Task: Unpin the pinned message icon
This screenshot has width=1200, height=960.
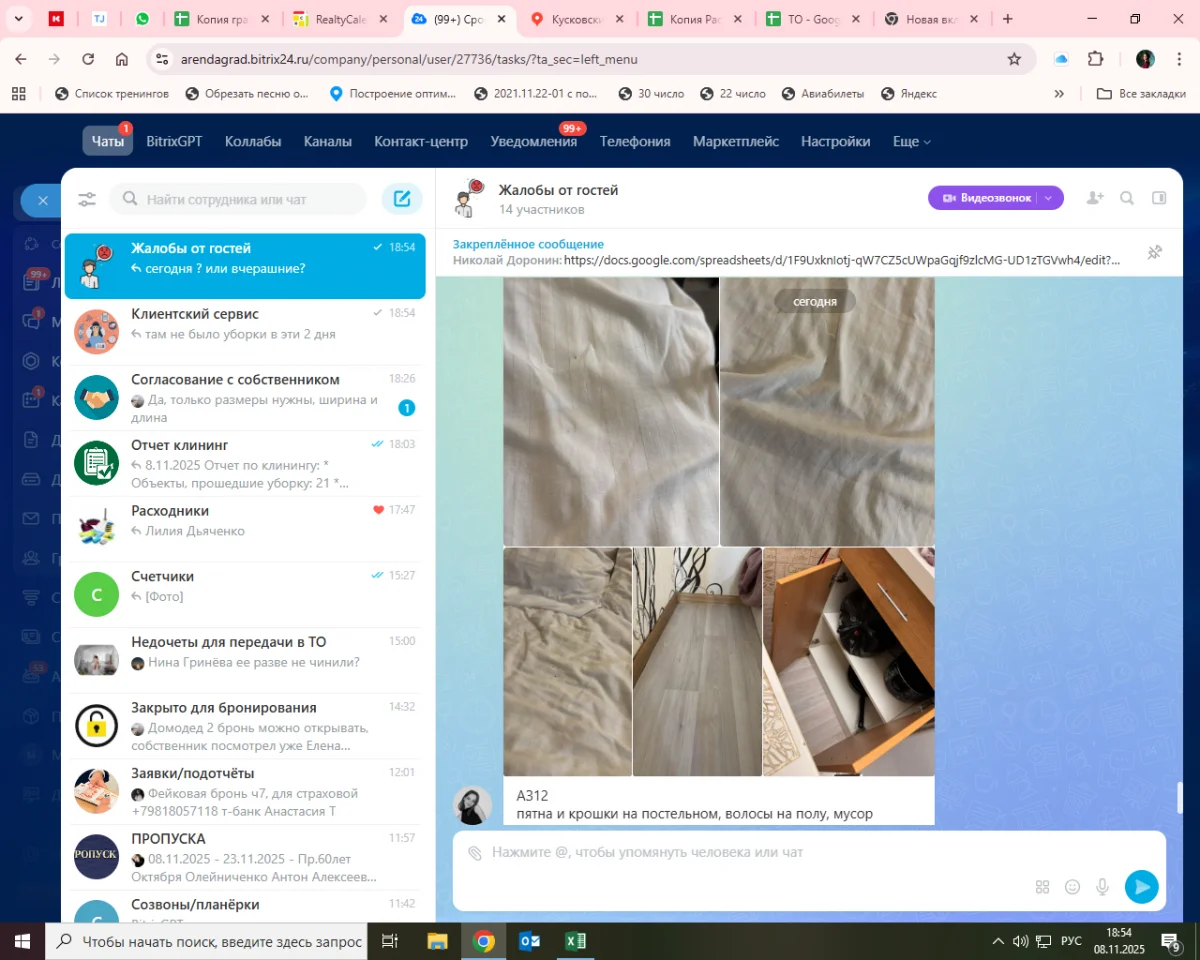Action: tap(1154, 252)
